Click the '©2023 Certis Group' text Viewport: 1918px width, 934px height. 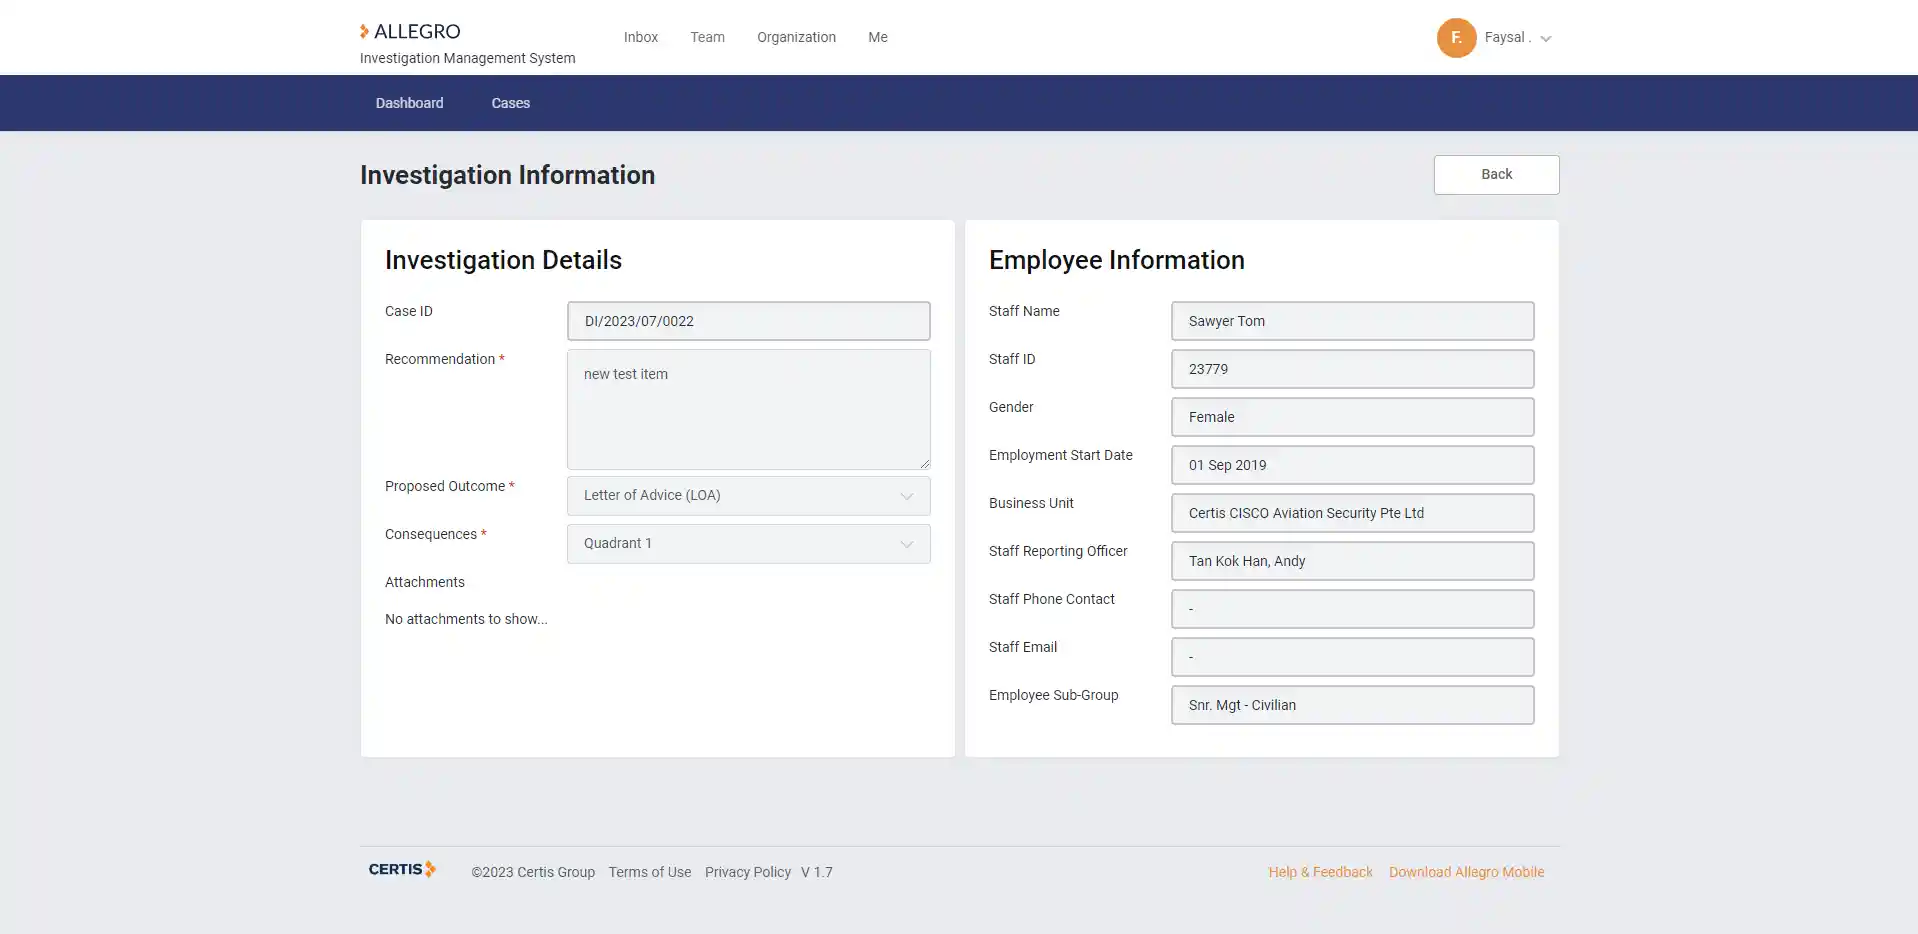pyautogui.click(x=533, y=872)
